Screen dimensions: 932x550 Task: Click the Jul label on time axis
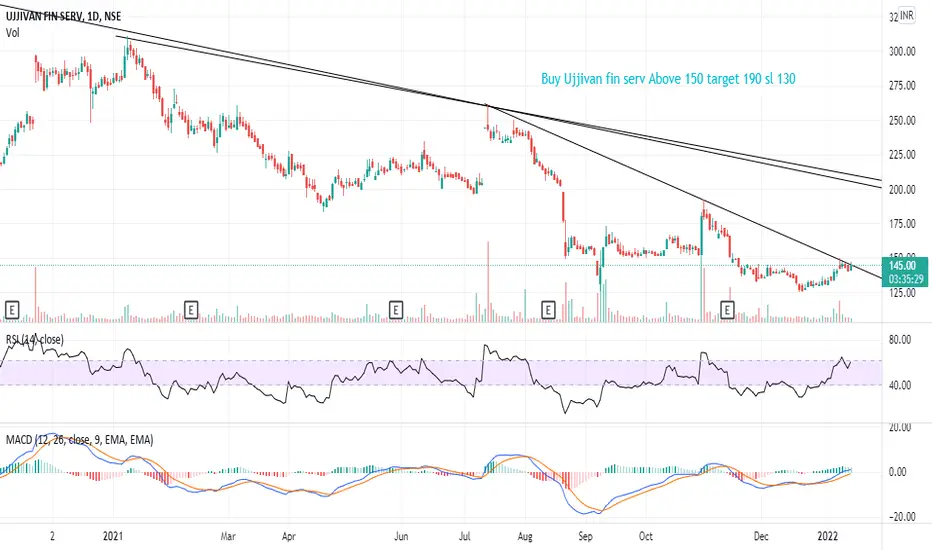click(x=465, y=536)
